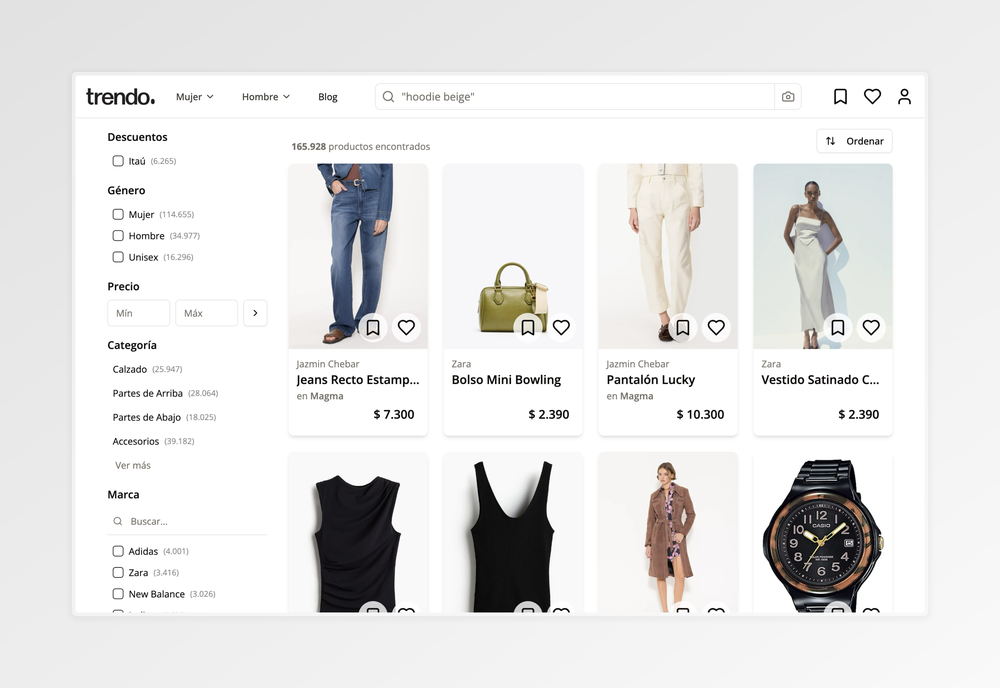Click the Marca Buscar search field
The image size is (1000, 688).
pyautogui.click(x=187, y=521)
